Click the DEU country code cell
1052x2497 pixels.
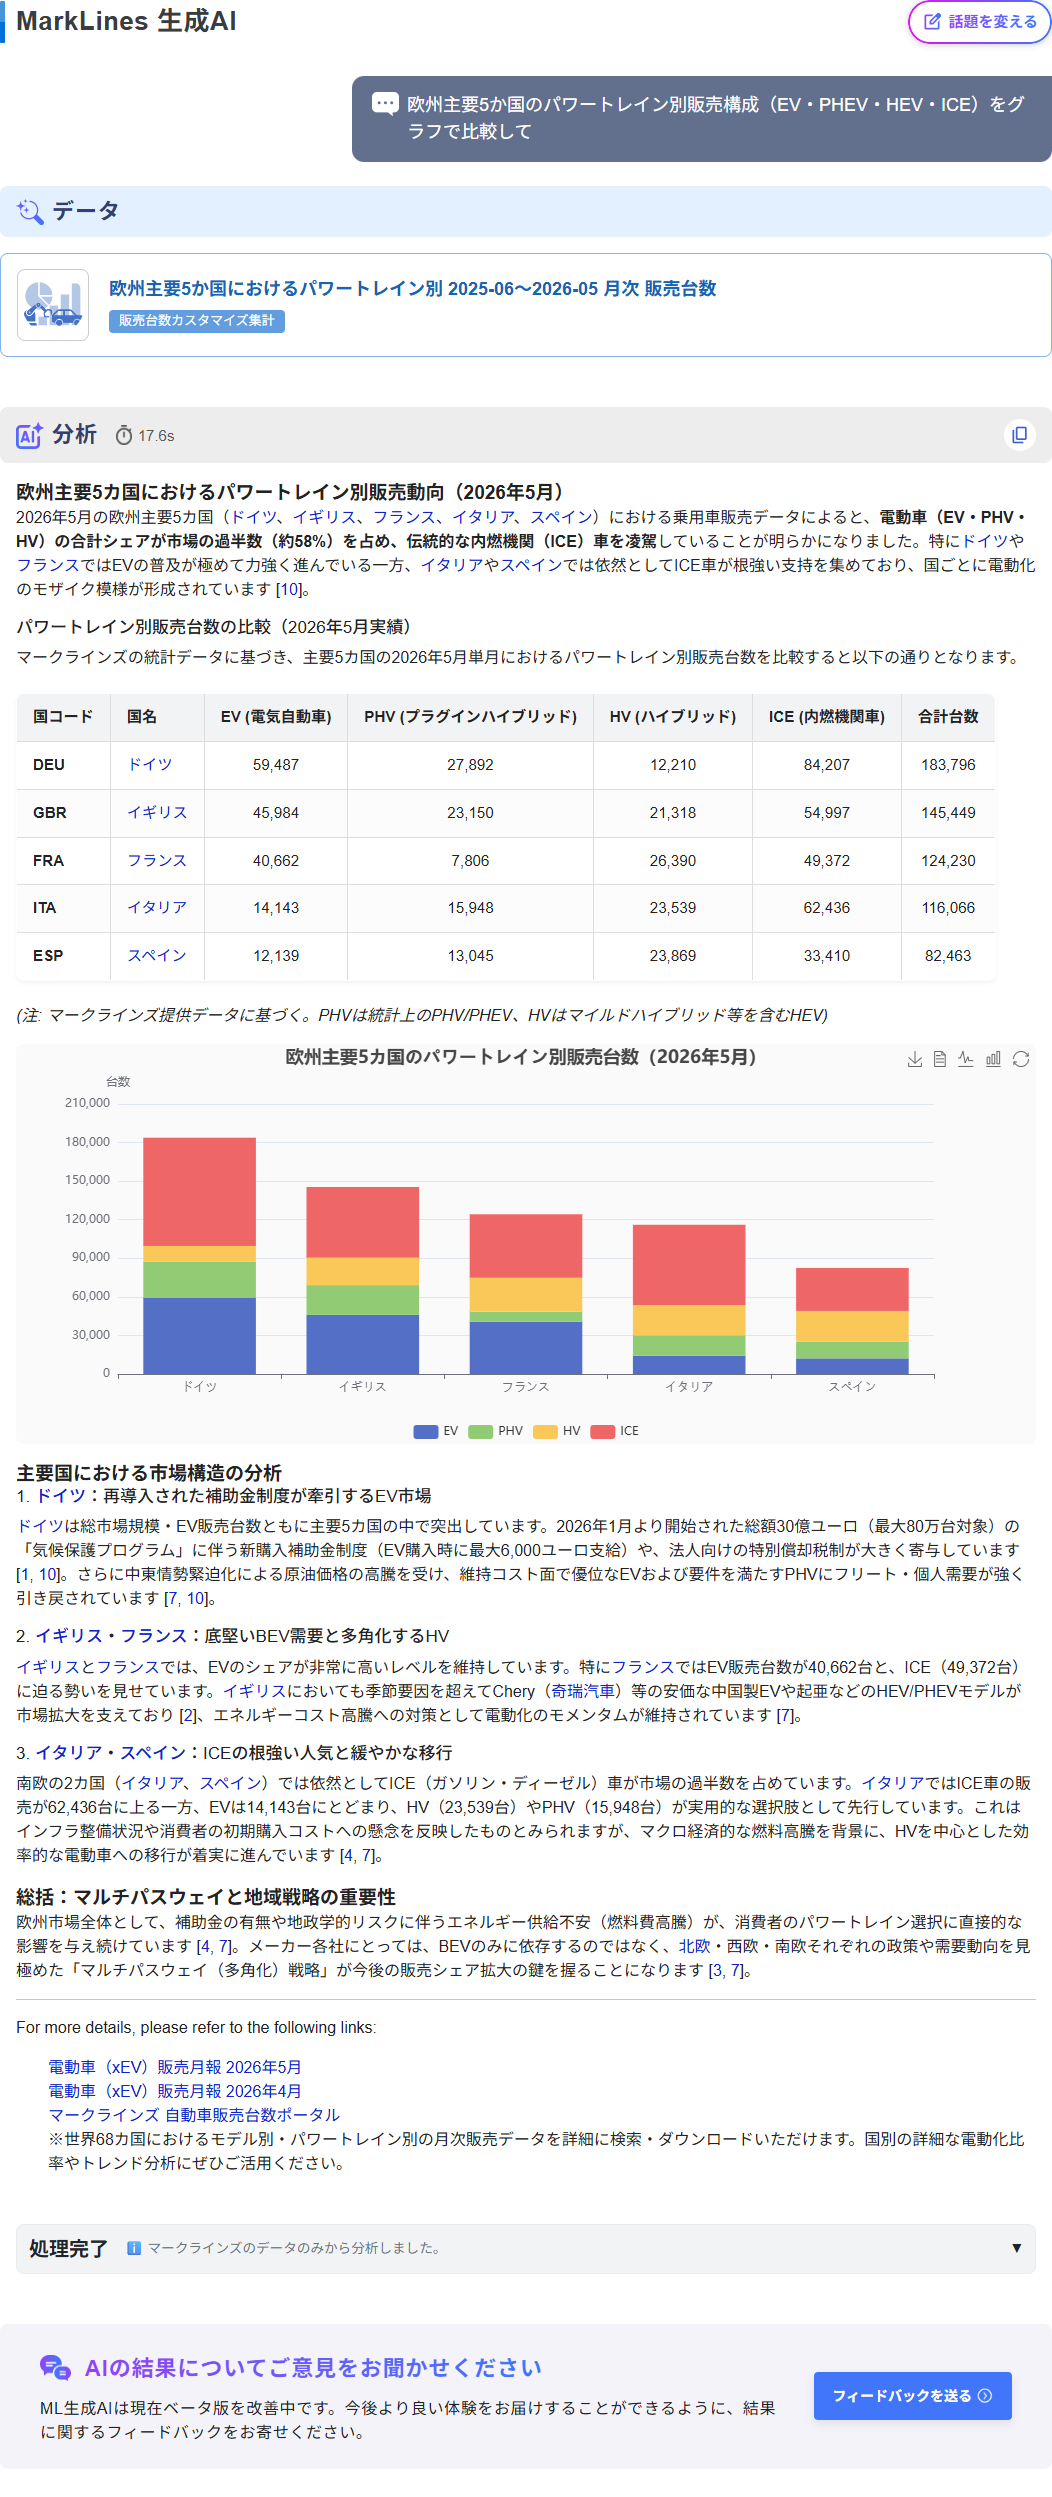point(64,765)
